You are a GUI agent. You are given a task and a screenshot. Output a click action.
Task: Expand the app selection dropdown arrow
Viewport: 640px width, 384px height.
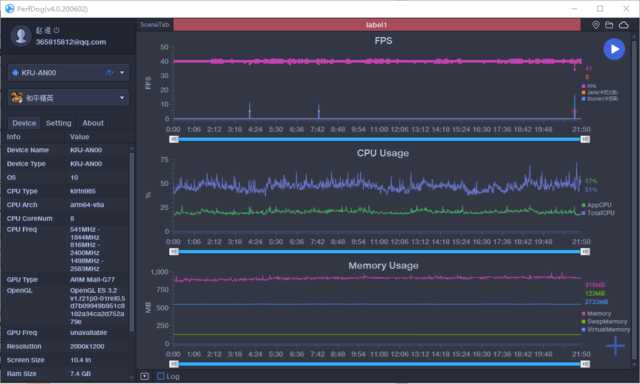[x=122, y=98]
